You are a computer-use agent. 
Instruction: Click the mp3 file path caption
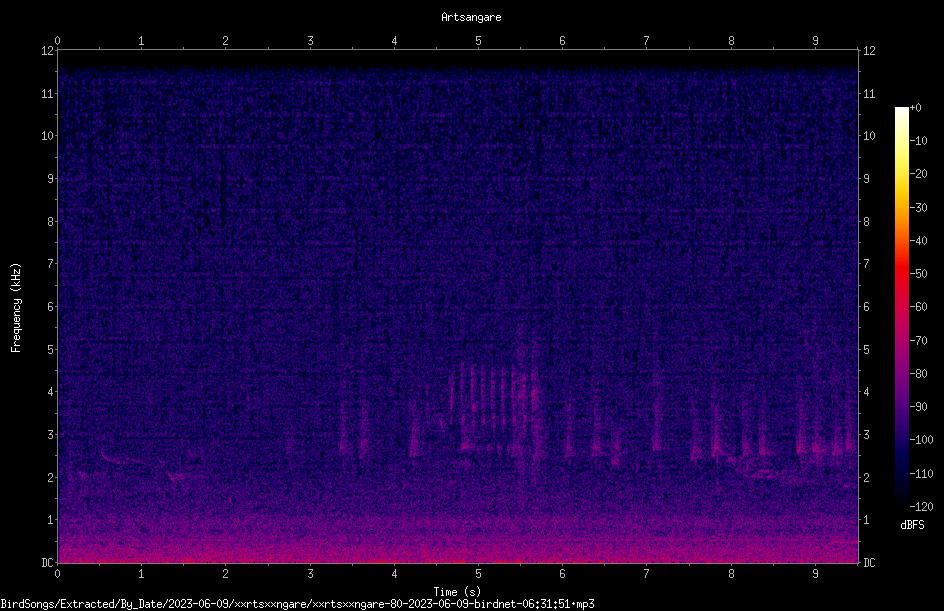click(x=297, y=604)
